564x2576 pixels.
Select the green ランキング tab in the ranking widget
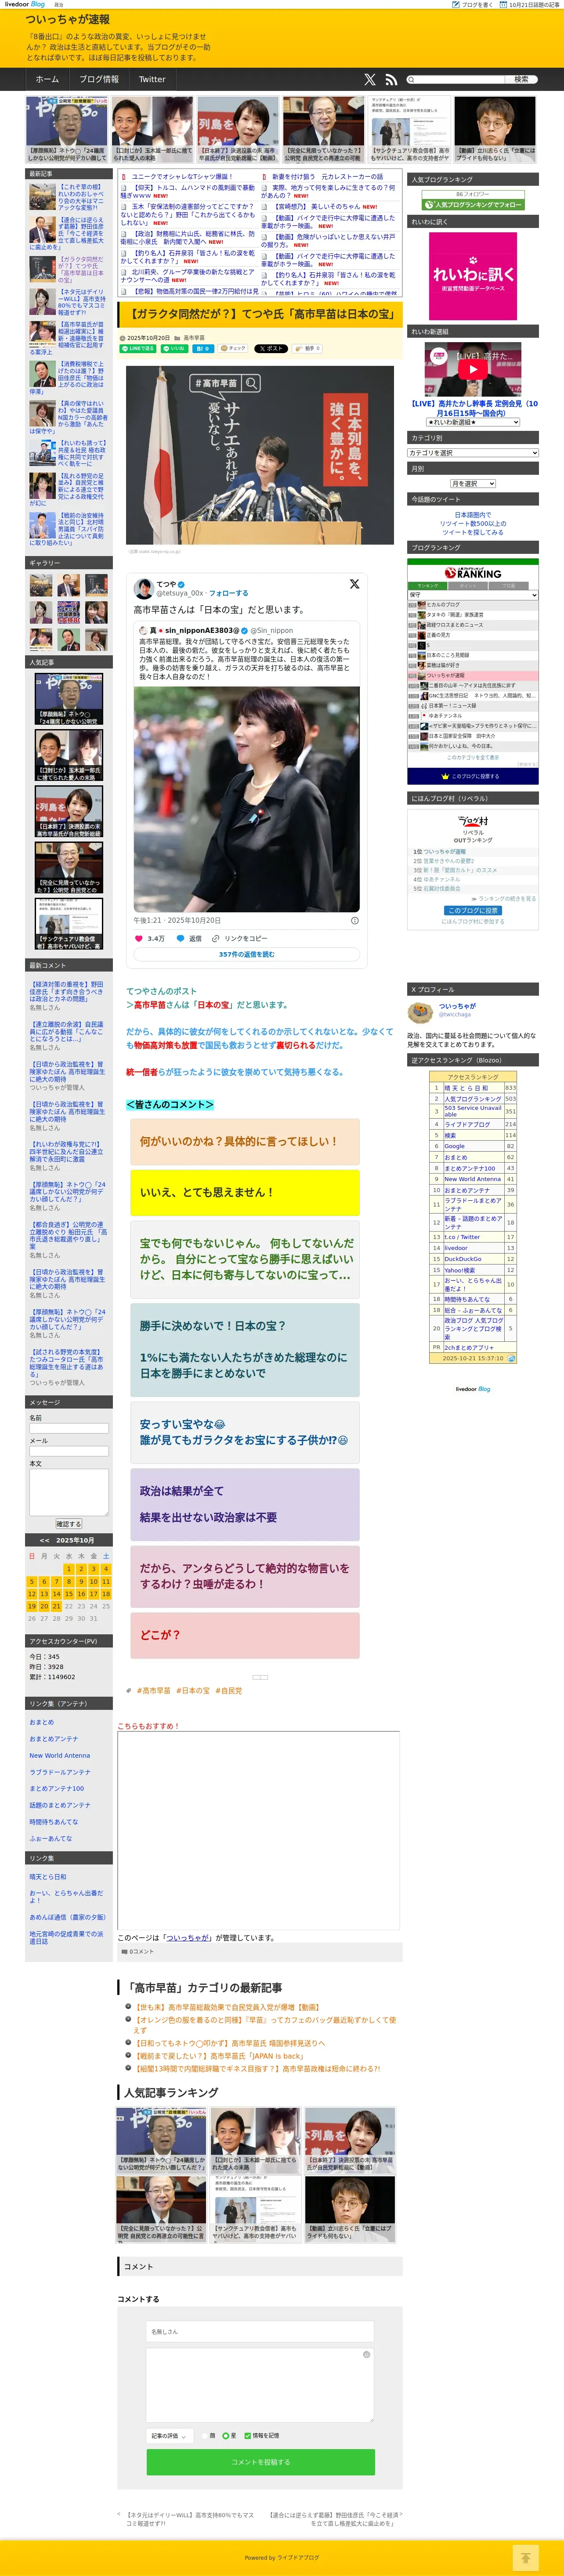[x=428, y=585]
